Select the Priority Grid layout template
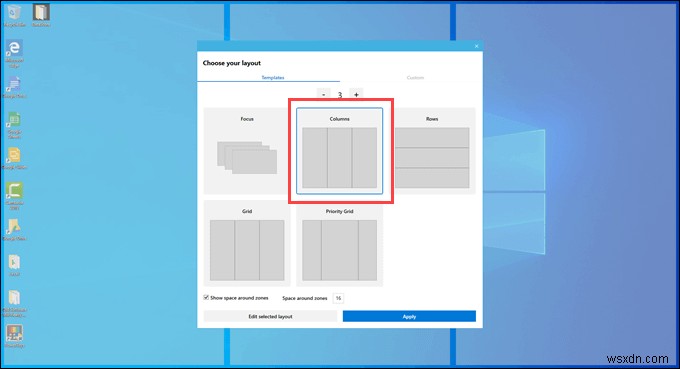Viewport: 680px width, 369px height. point(340,243)
